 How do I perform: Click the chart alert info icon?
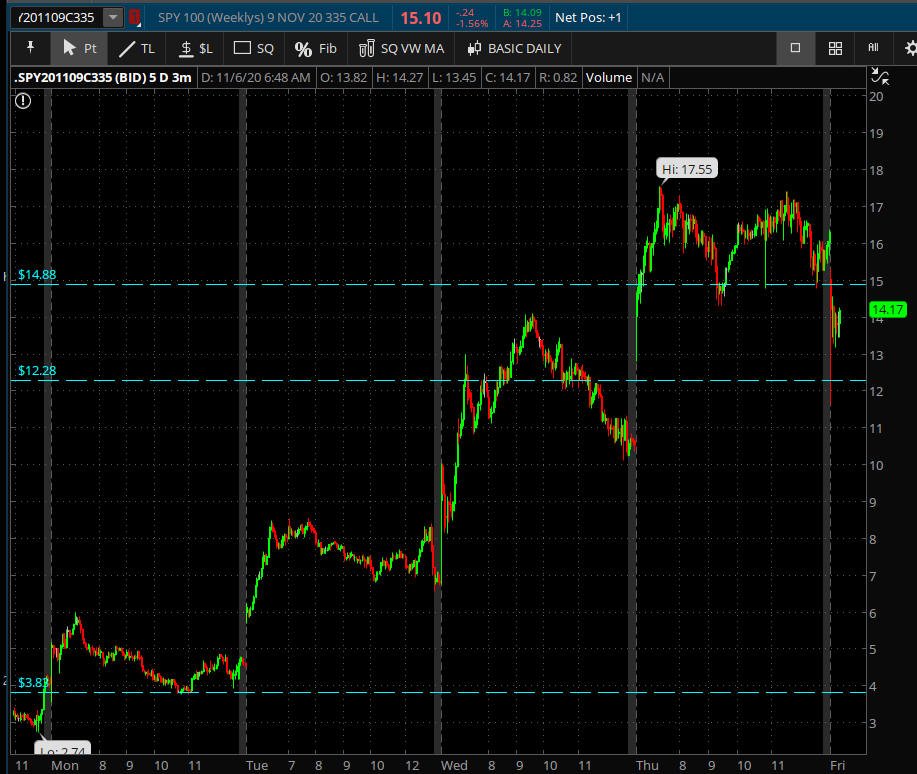pyautogui.click(x=23, y=100)
